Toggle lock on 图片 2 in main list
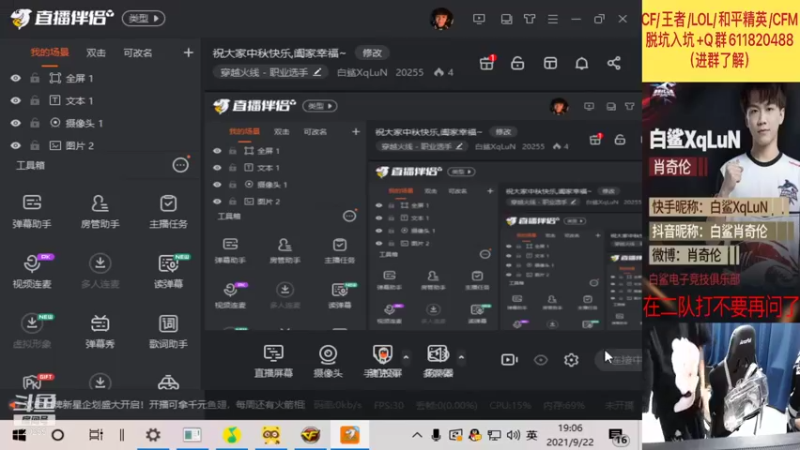This screenshot has width=800, height=450. coord(35,145)
